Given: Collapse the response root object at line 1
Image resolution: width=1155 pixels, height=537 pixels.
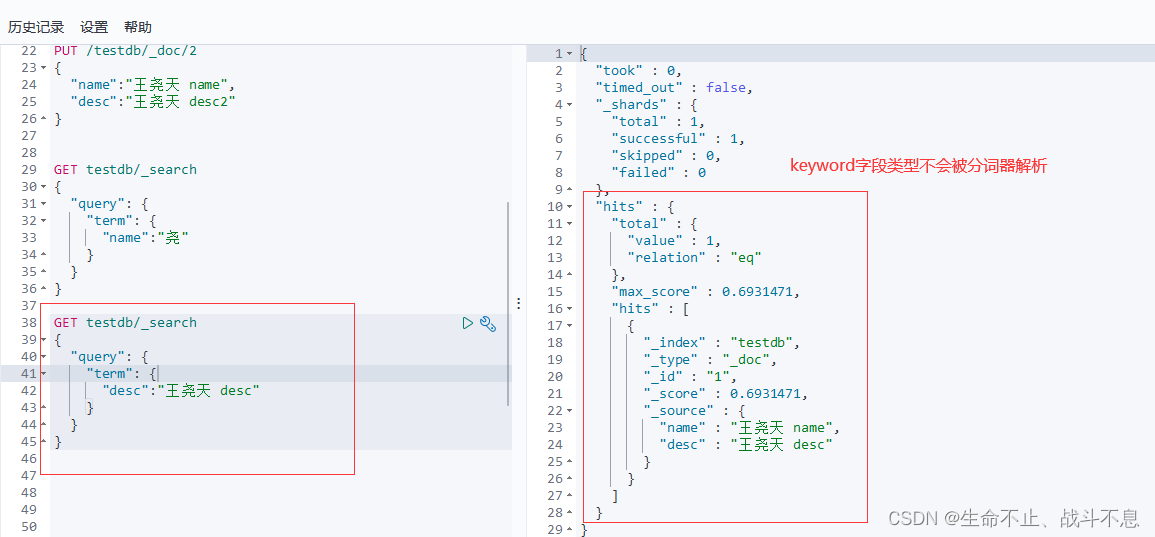Looking at the screenshot, I should coord(570,54).
